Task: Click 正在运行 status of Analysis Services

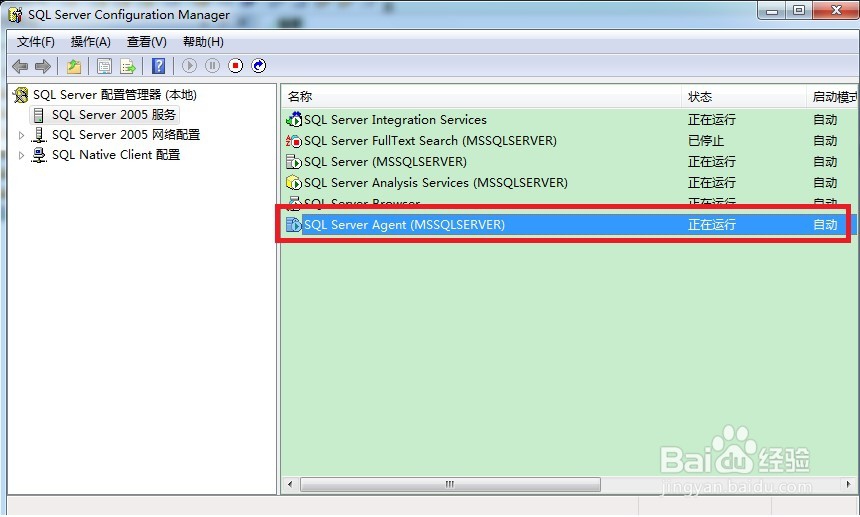Action: (x=712, y=183)
